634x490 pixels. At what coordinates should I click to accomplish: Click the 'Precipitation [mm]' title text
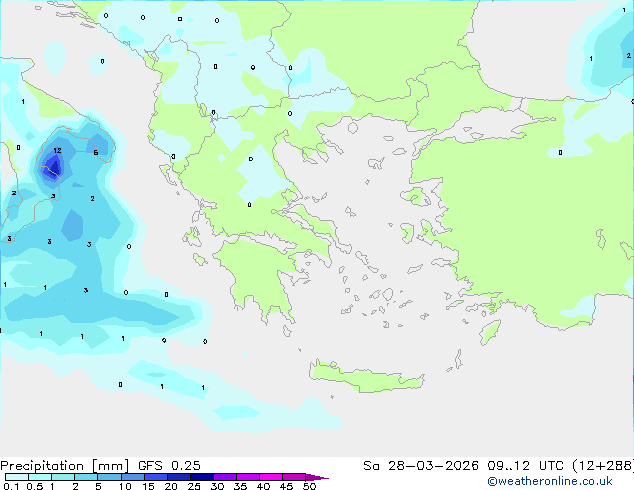(64, 466)
